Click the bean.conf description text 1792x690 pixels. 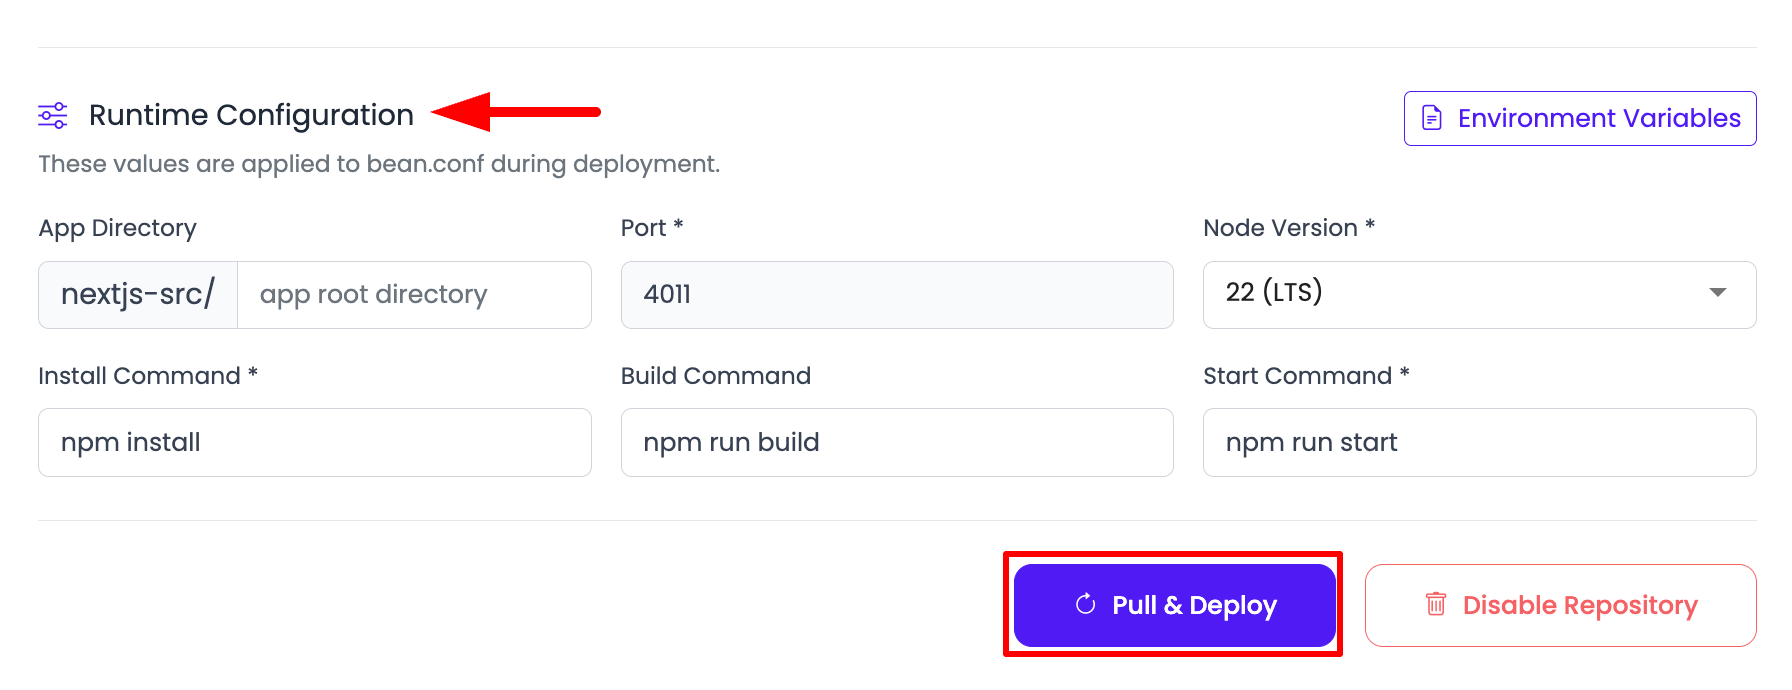tap(379, 164)
